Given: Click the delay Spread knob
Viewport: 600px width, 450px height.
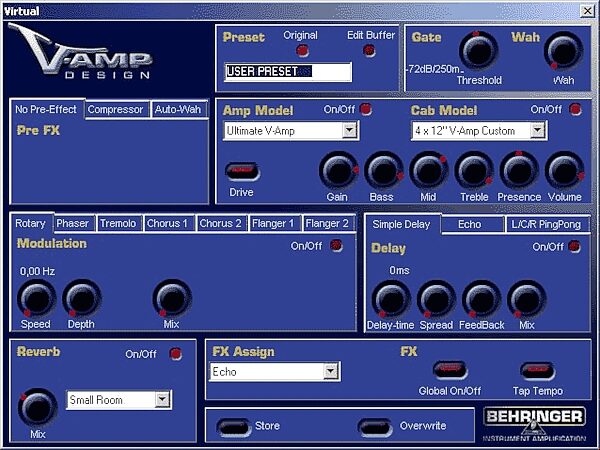Looking at the screenshot, I should pos(436,299).
